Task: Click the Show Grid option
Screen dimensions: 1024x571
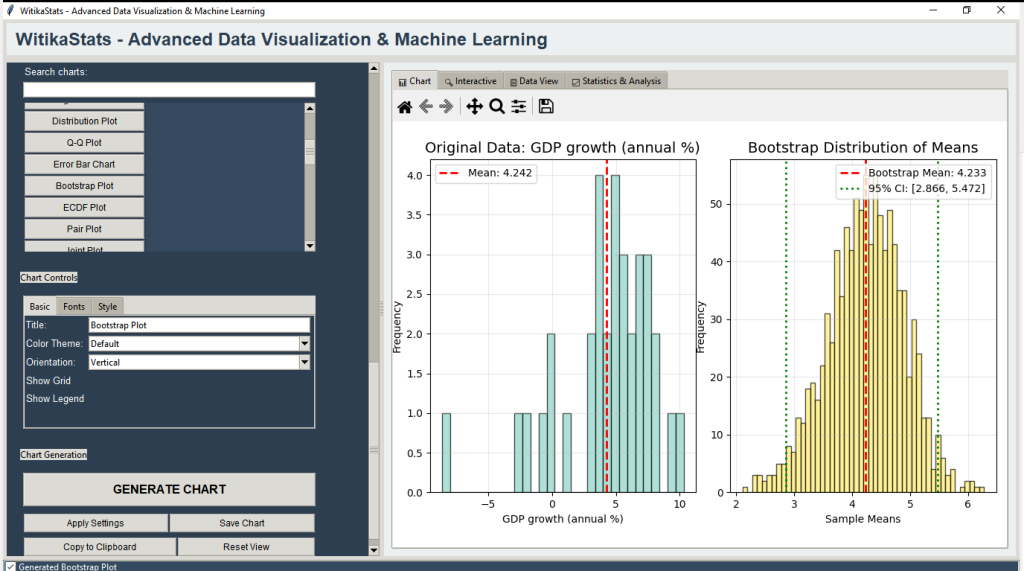Action: pyautogui.click(x=48, y=380)
